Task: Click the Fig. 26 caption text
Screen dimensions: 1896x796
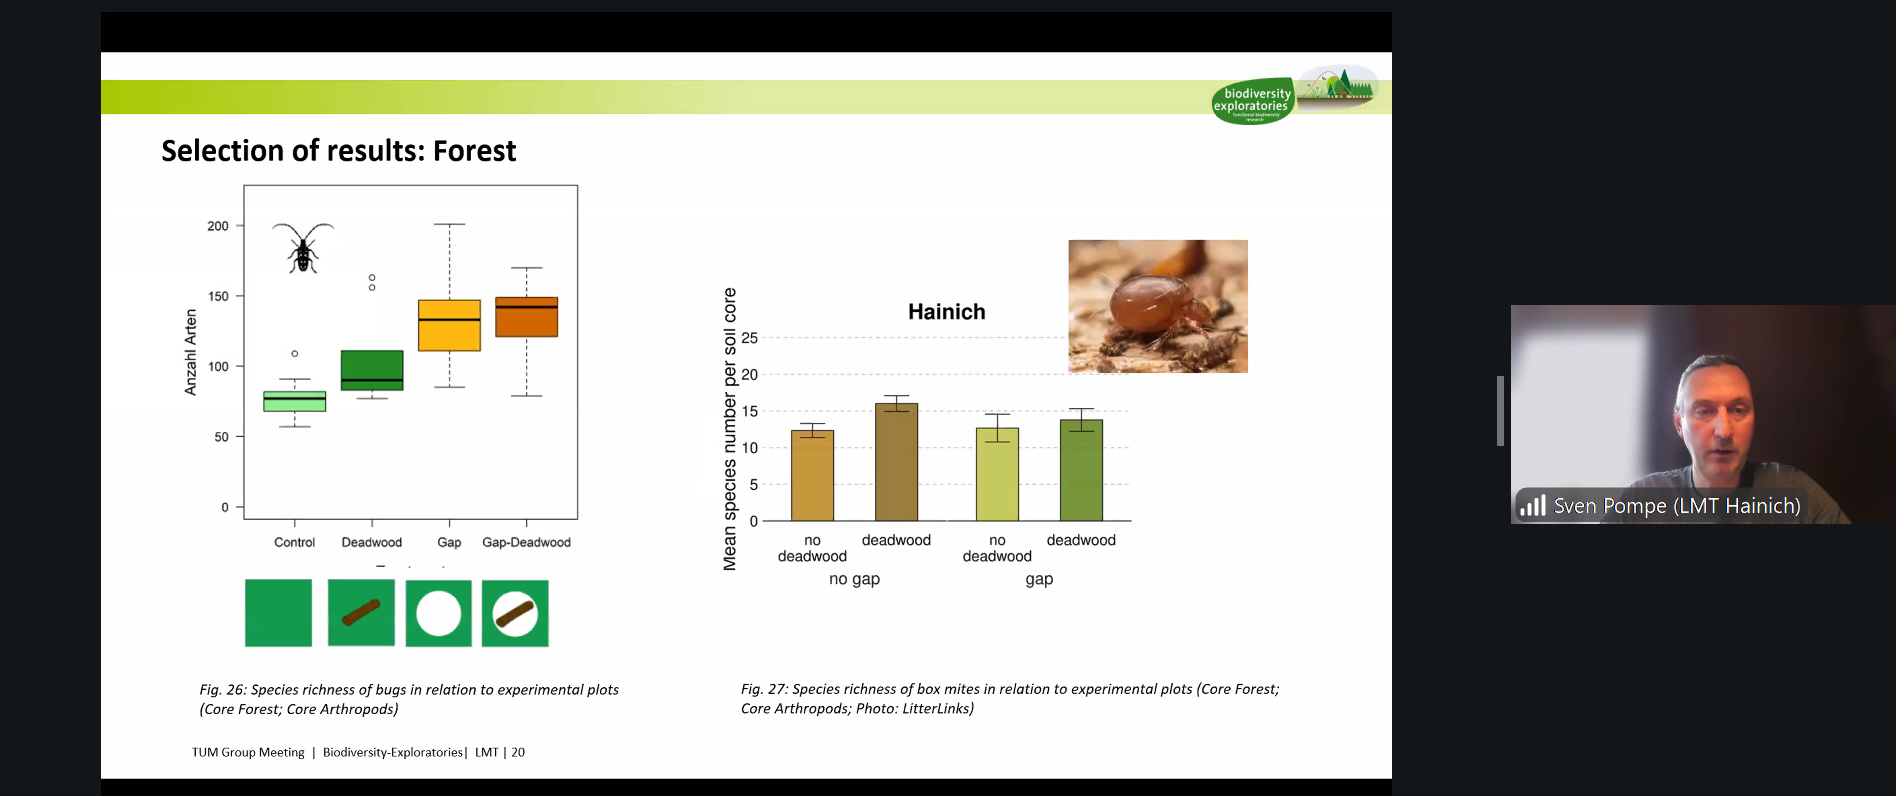Action: 408,699
